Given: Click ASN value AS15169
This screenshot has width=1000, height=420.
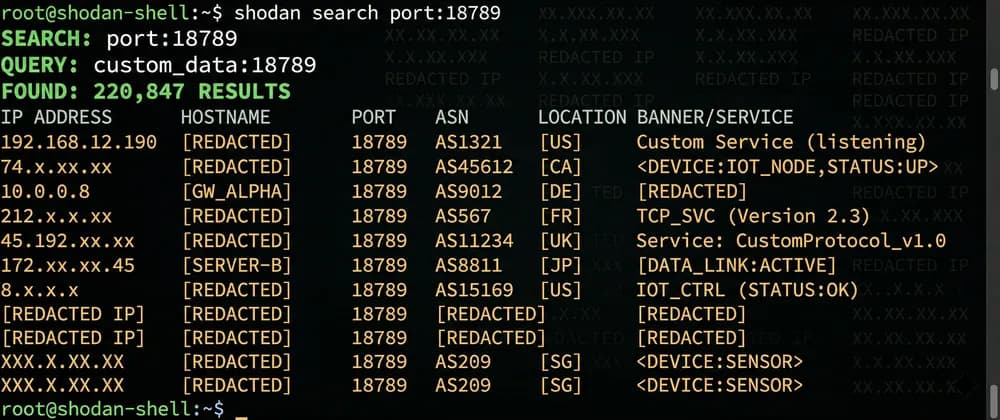Looking at the screenshot, I should click(474, 291).
